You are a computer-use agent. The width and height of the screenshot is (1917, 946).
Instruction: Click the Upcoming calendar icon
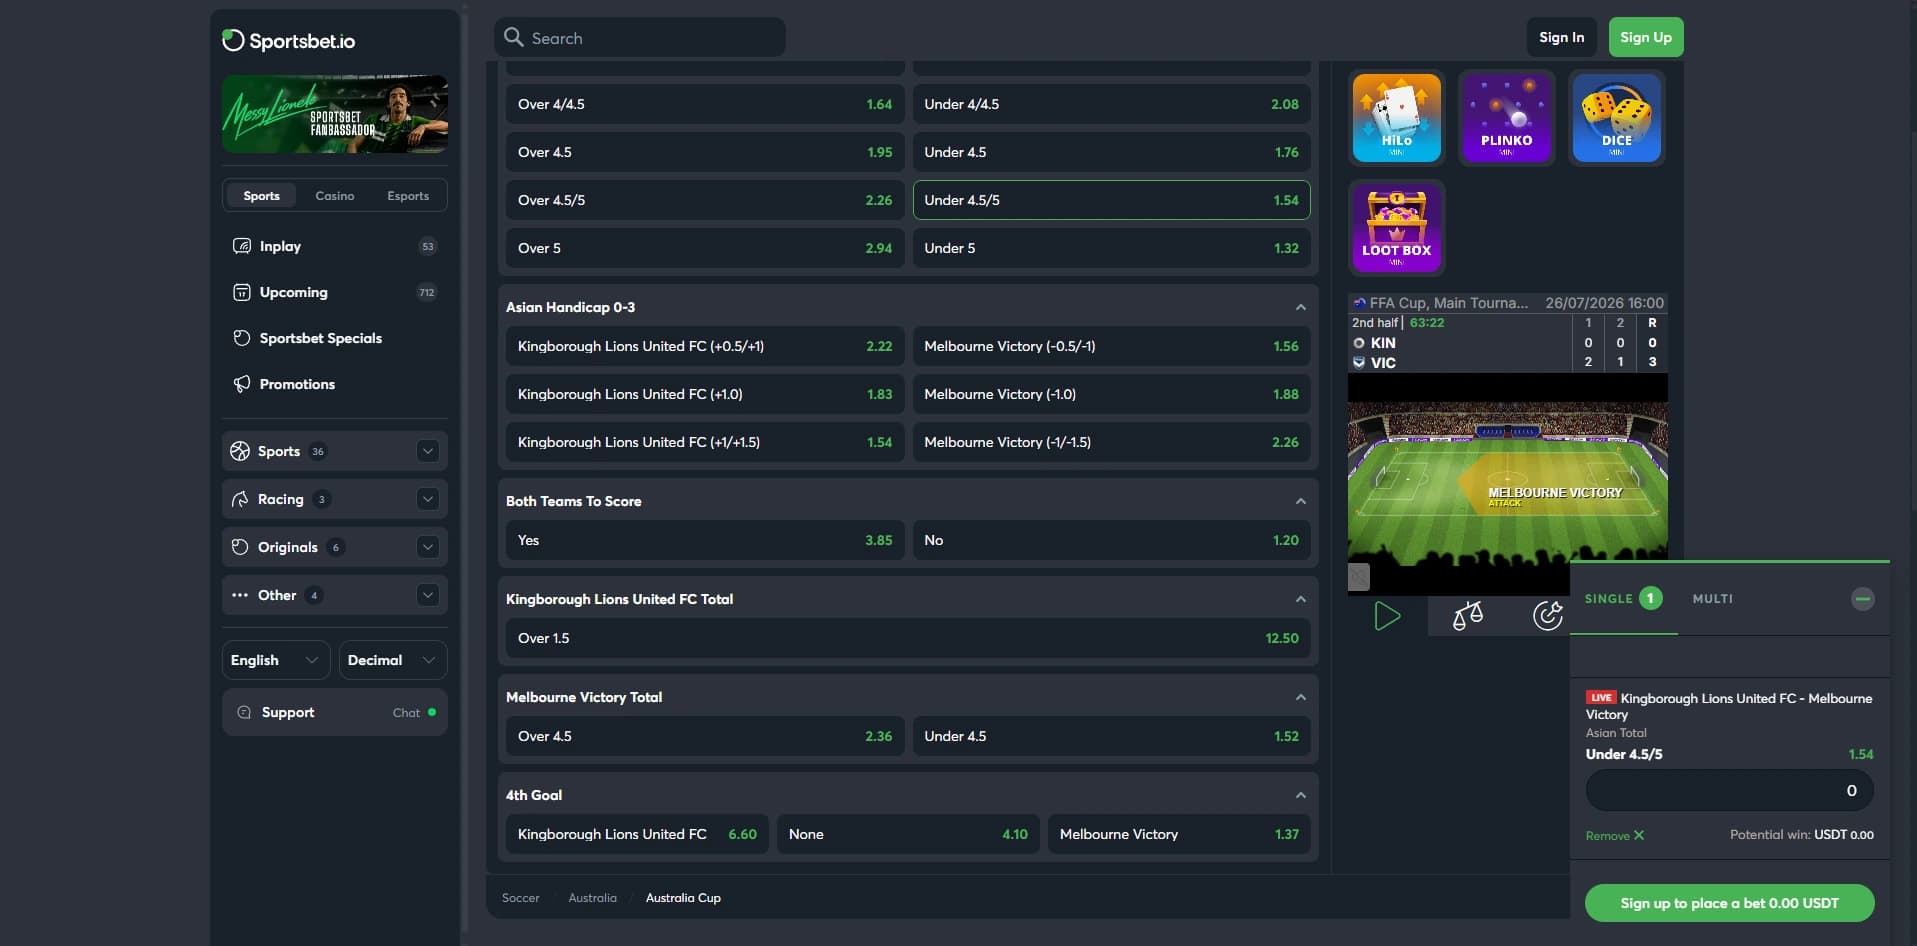pyautogui.click(x=242, y=292)
